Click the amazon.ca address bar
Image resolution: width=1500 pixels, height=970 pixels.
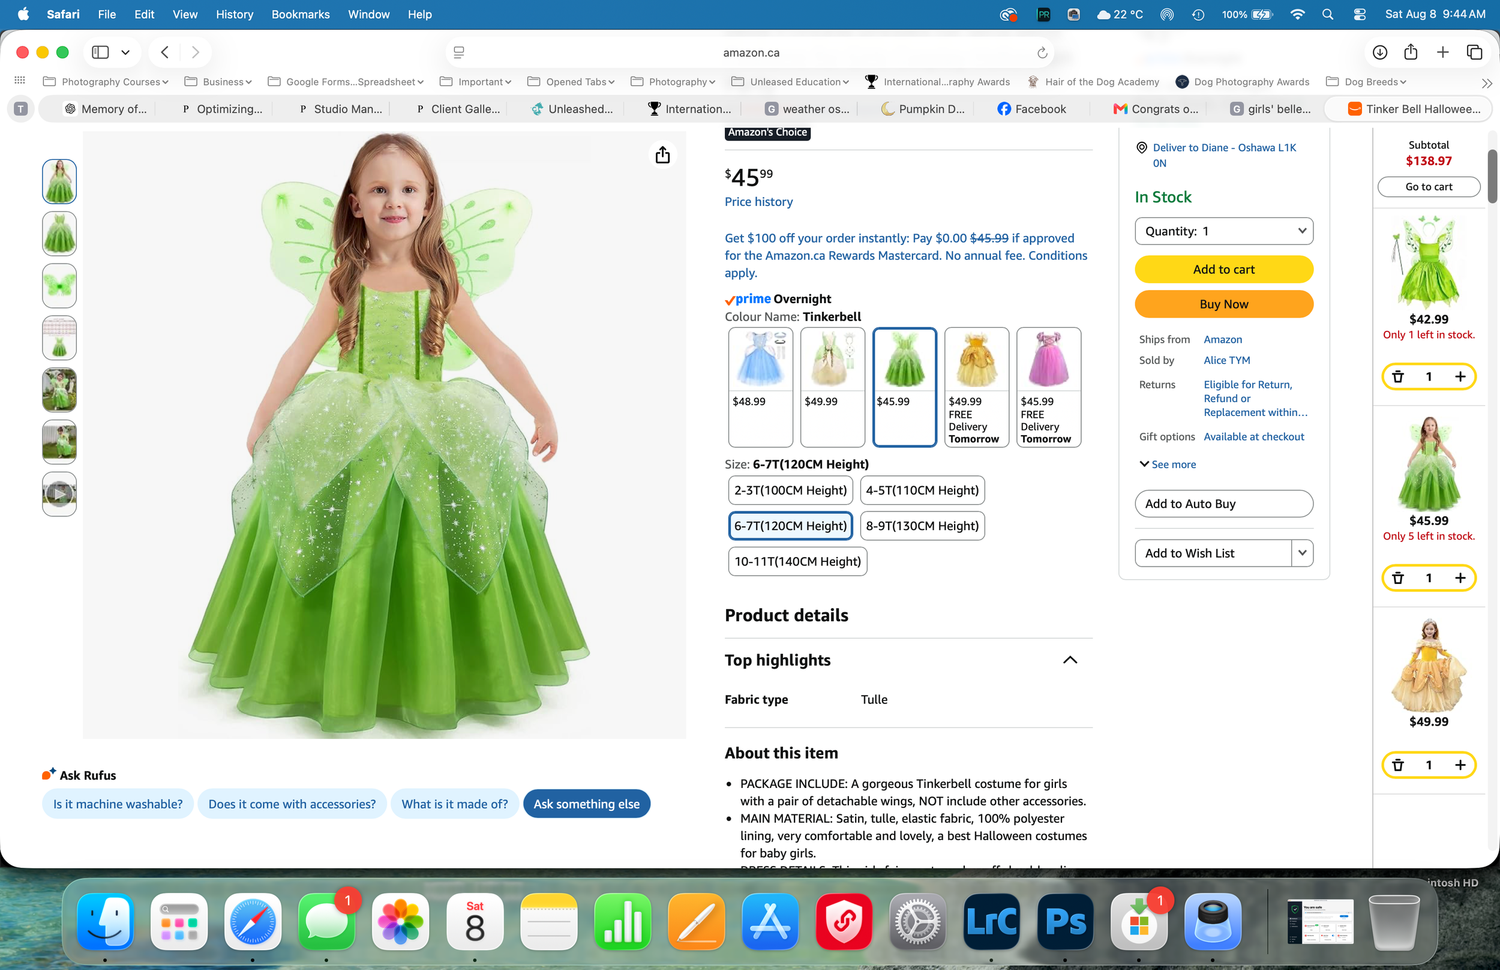tap(751, 52)
